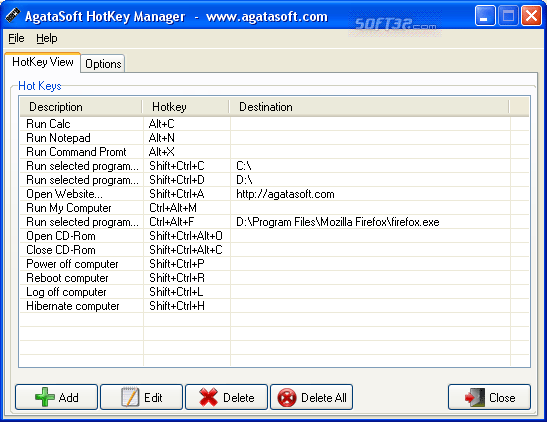The width and height of the screenshot is (547, 422).
Task: Minimize the HotKey Manager window
Action: [x=485, y=16]
